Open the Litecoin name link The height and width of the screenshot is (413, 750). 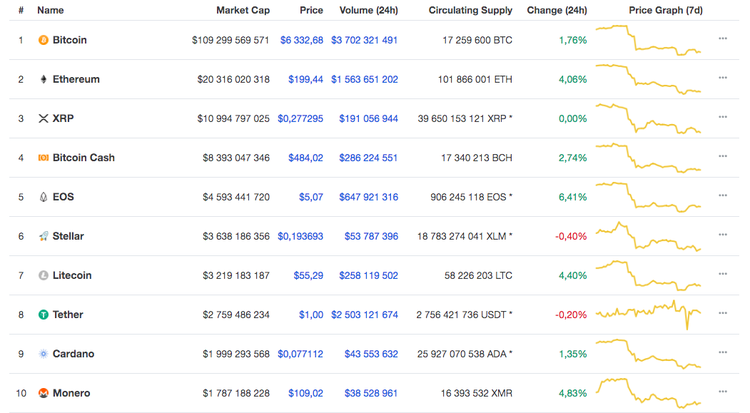point(72,276)
